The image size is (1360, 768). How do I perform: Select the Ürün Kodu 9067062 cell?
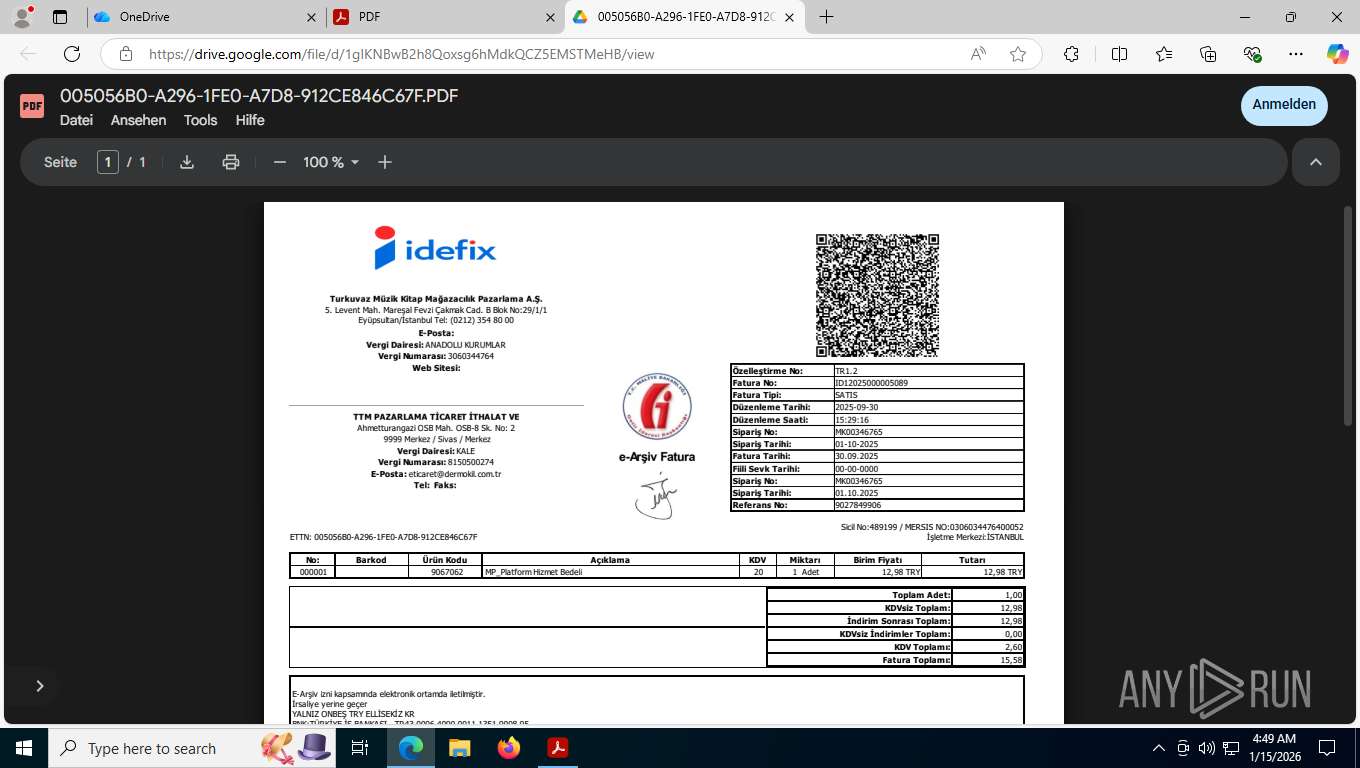tap(446, 572)
